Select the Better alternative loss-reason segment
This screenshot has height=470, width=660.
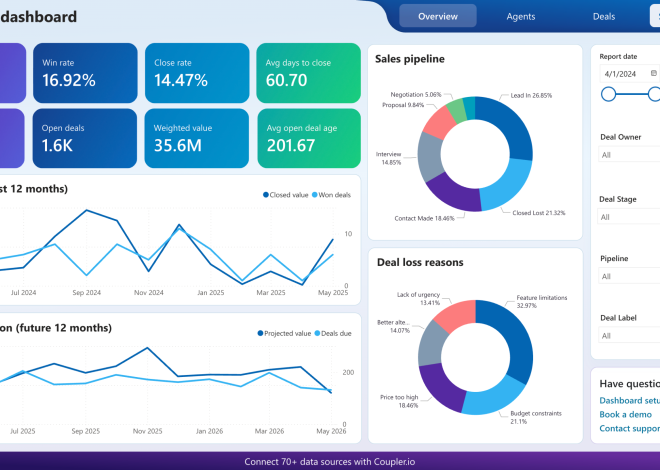click(x=431, y=343)
